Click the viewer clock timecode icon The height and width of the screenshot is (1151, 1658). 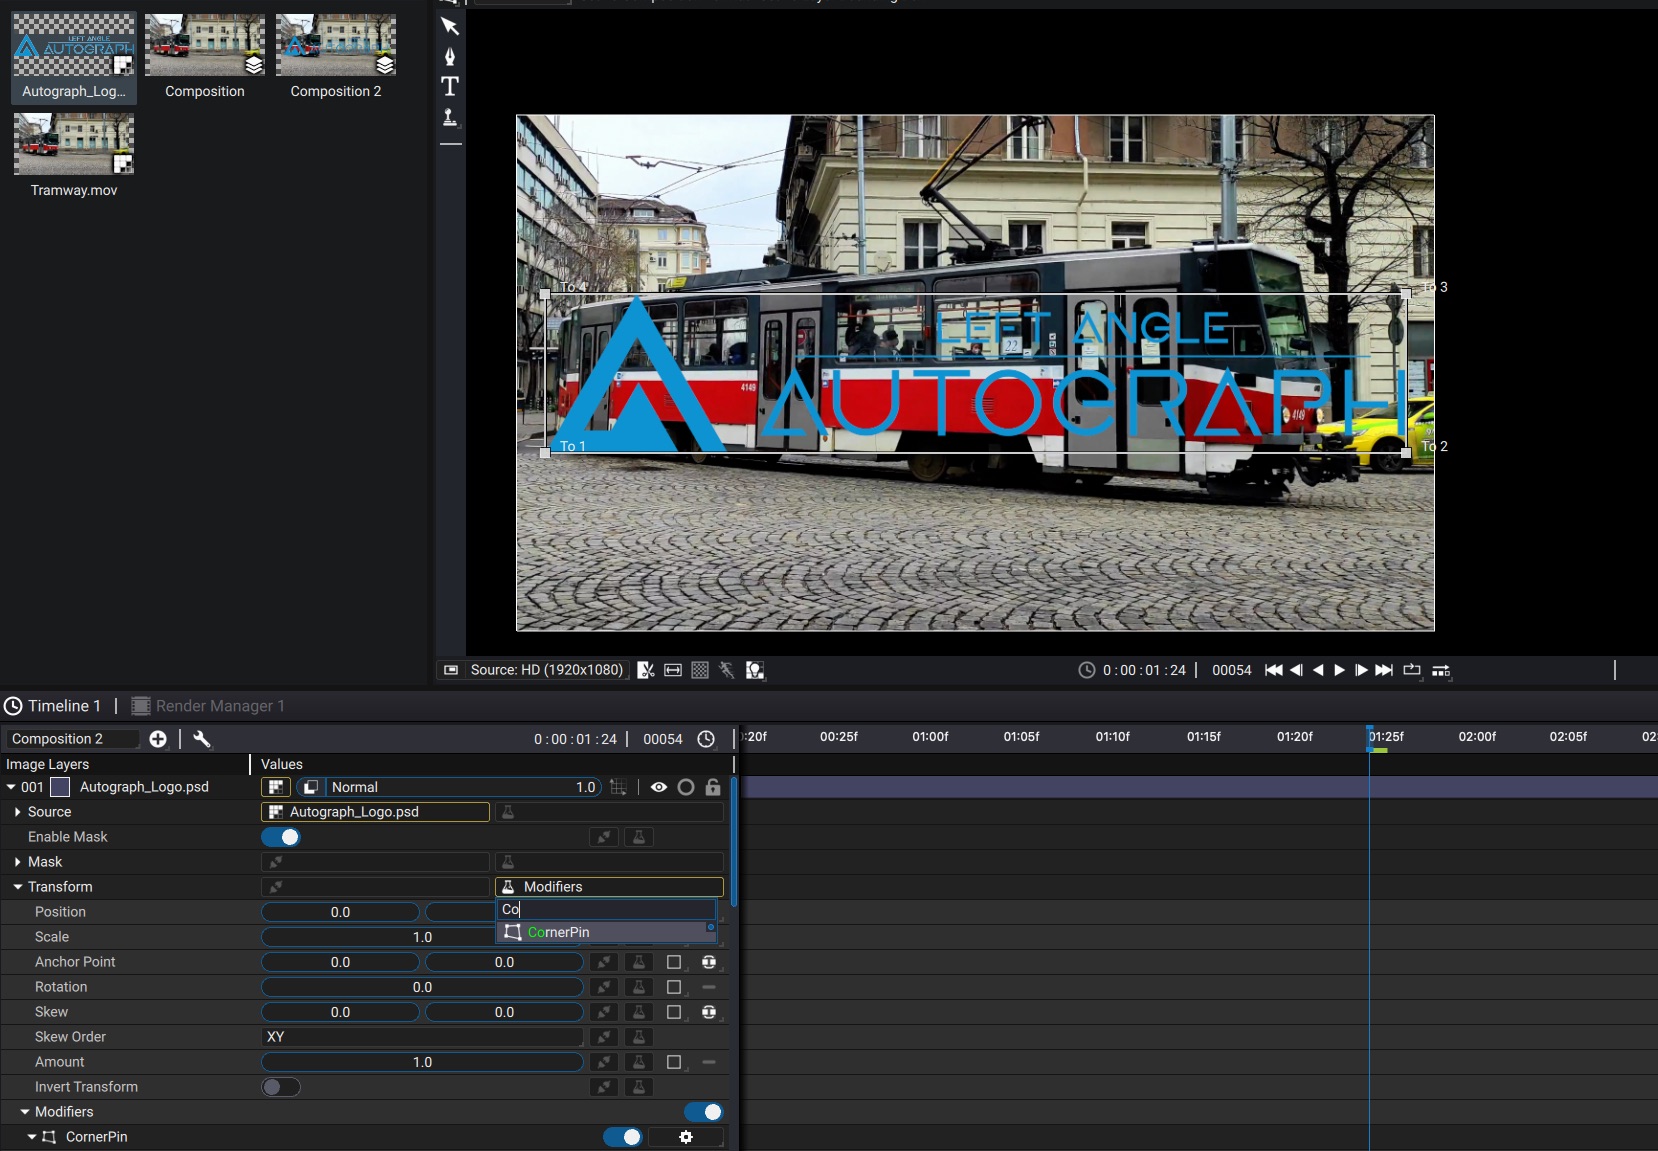click(x=1087, y=670)
